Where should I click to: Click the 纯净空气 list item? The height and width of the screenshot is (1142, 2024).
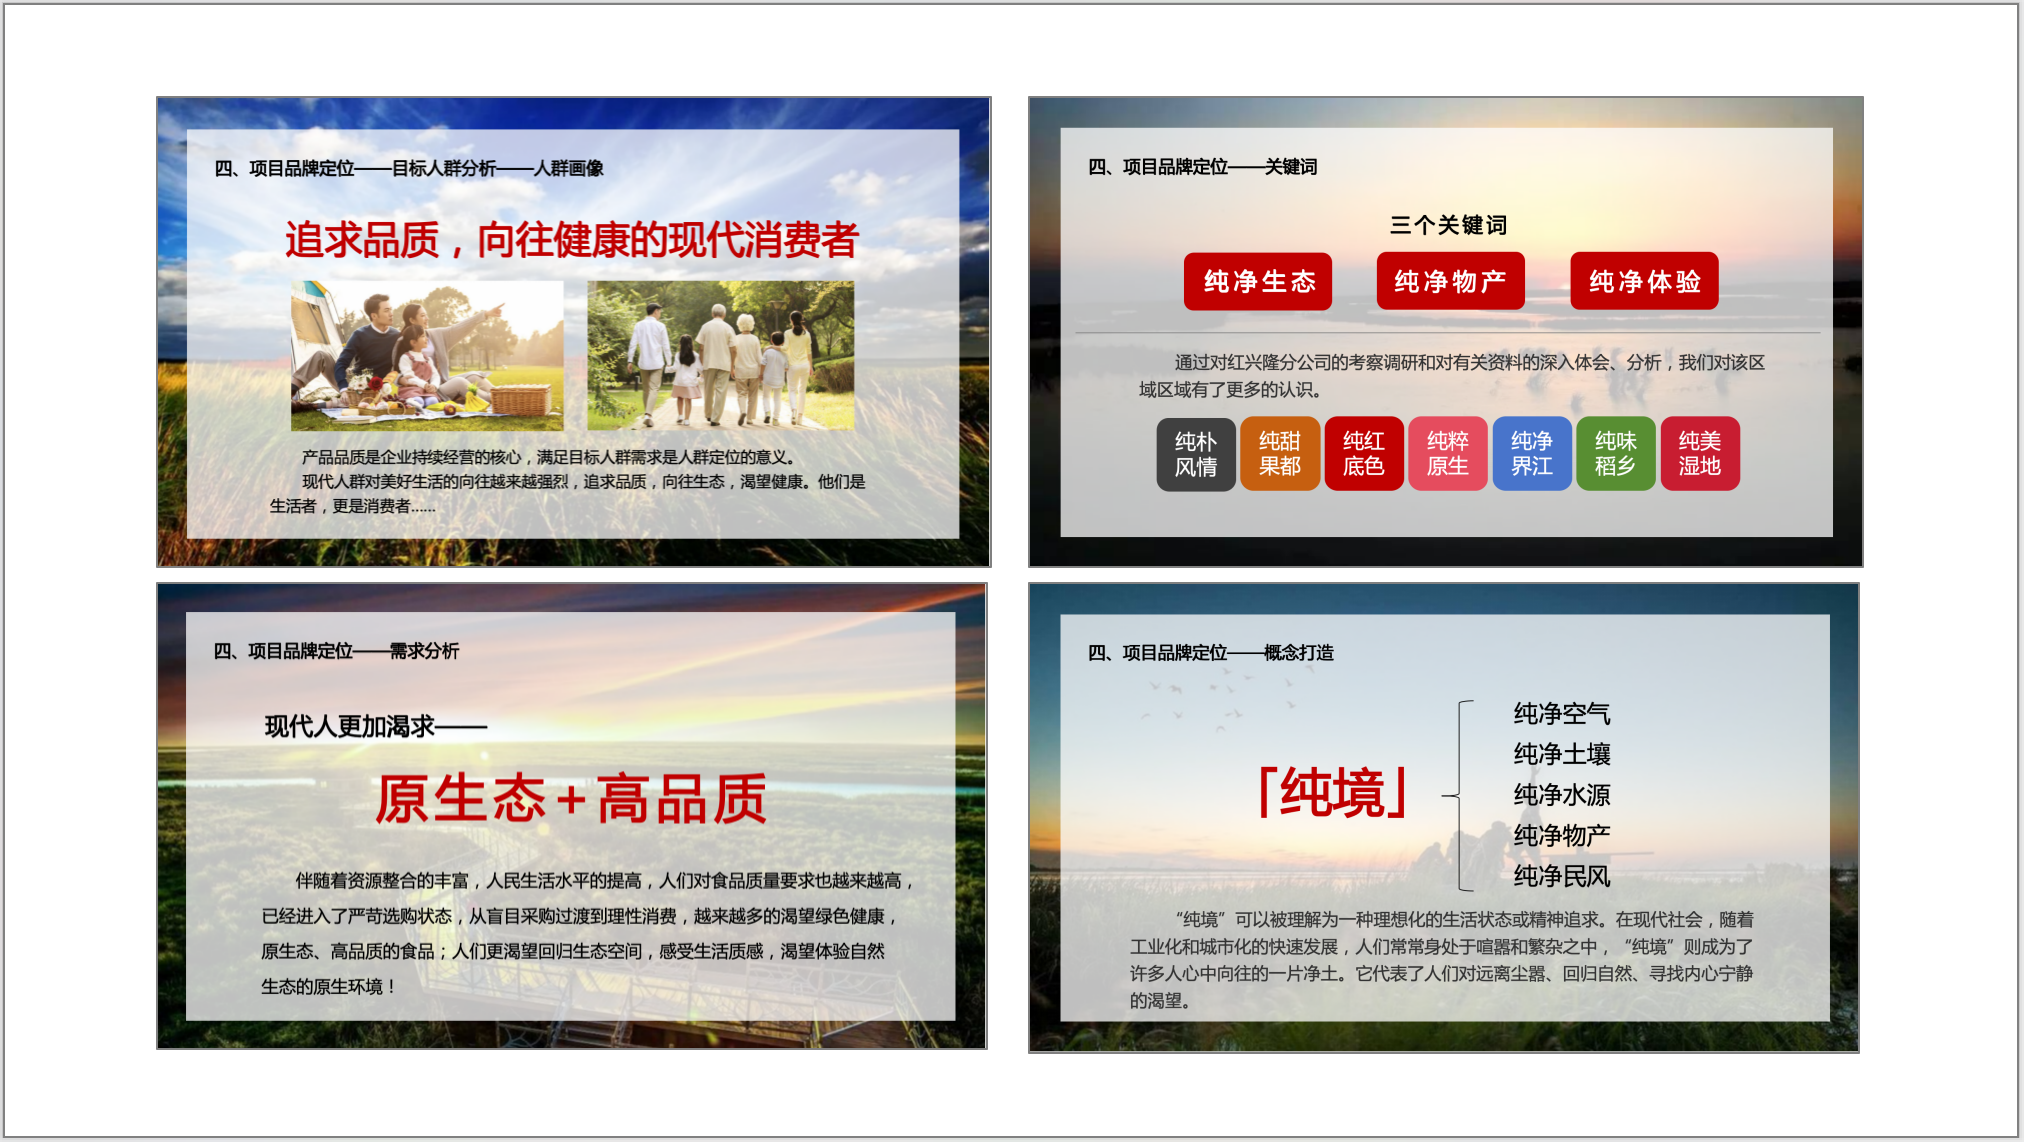click(1562, 714)
